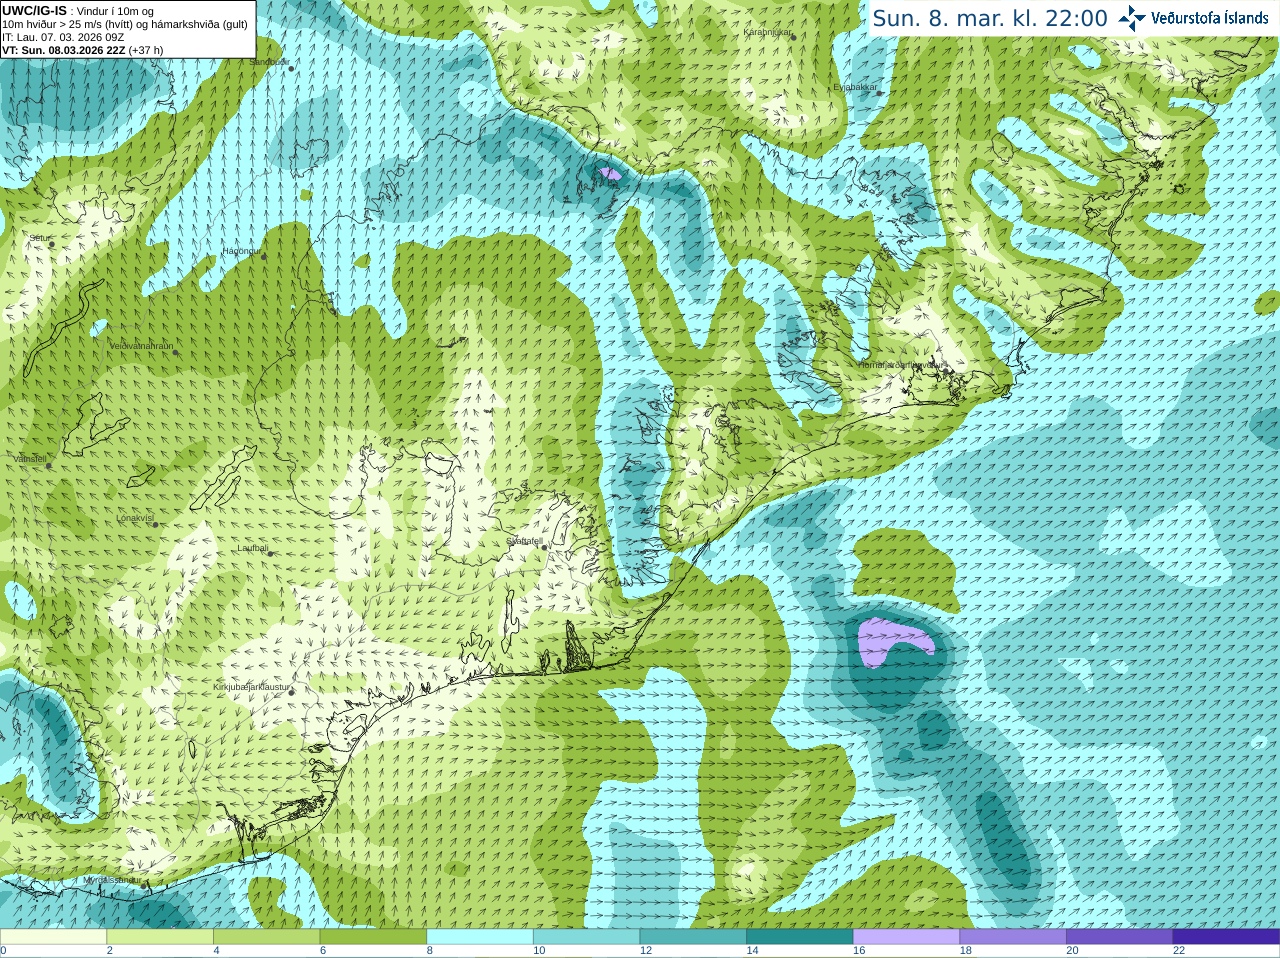The image size is (1280, 958).
Task: Click the Veiðivatnahraun station label
Action: tap(141, 345)
